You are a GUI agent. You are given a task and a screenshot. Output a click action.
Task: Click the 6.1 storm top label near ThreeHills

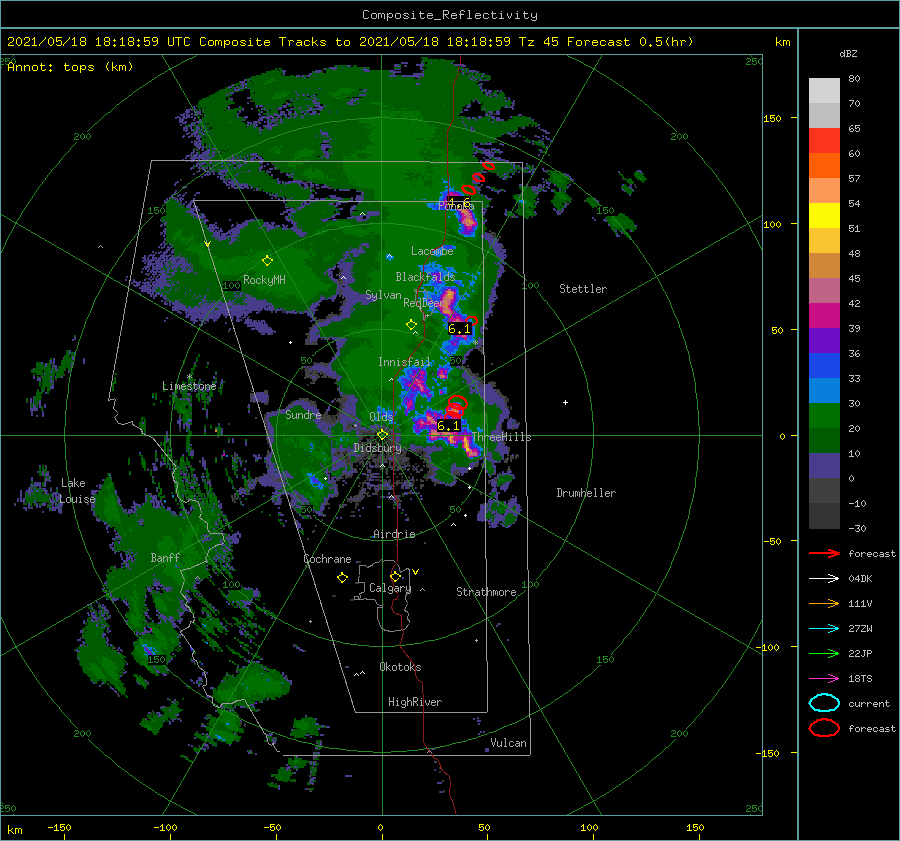pos(448,426)
